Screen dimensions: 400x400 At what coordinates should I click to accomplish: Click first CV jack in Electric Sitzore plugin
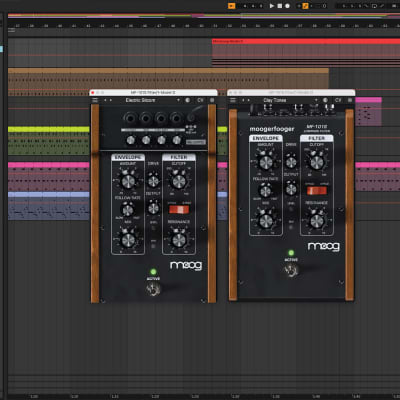(x=130, y=118)
